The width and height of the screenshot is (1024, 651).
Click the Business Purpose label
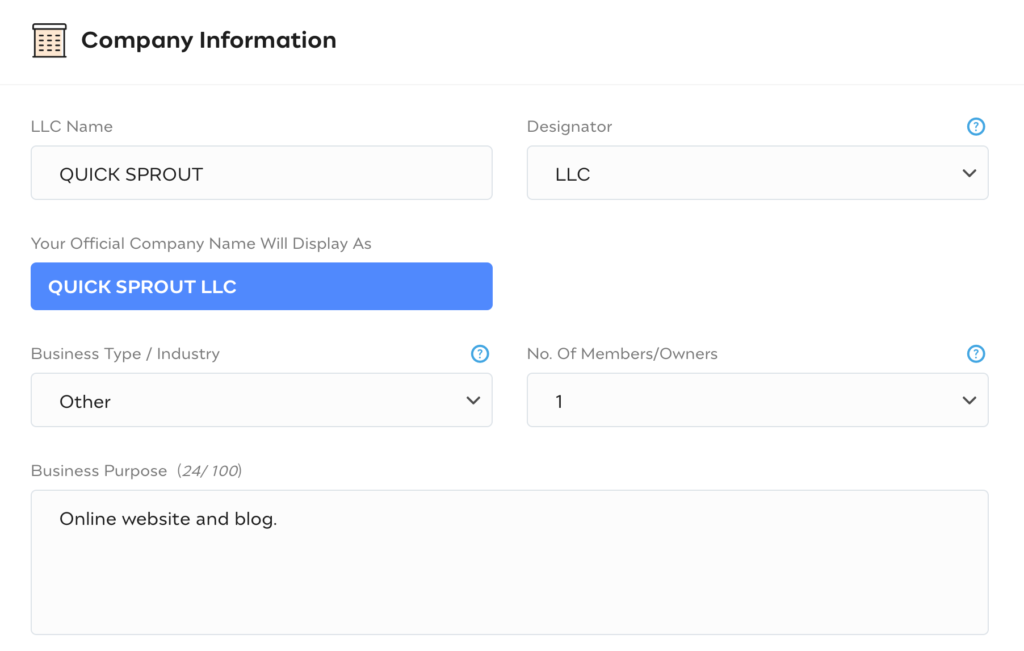click(x=99, y=471)
